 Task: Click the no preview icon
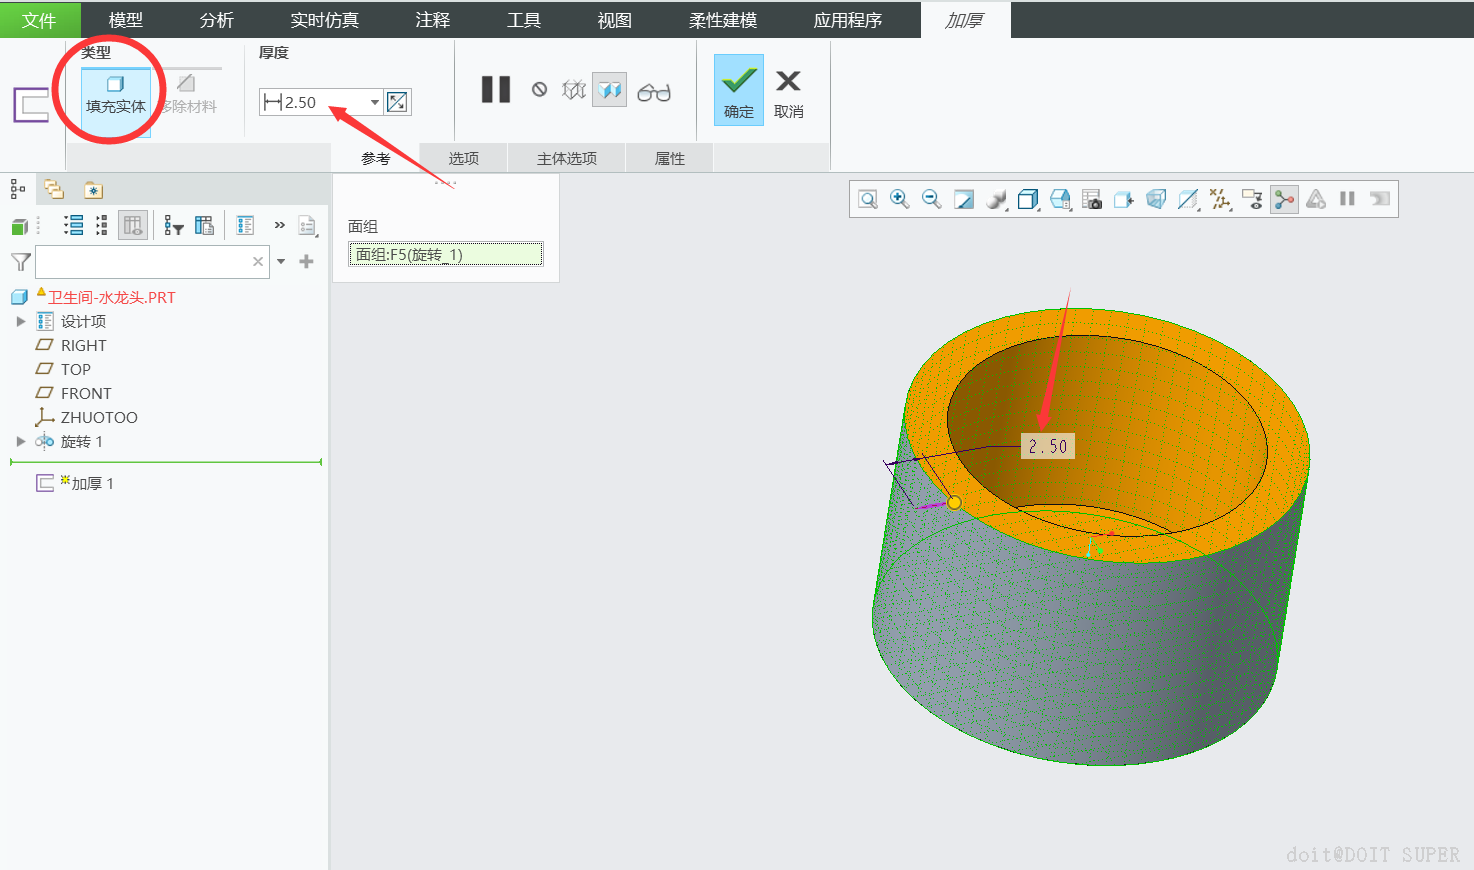point(540,90)
